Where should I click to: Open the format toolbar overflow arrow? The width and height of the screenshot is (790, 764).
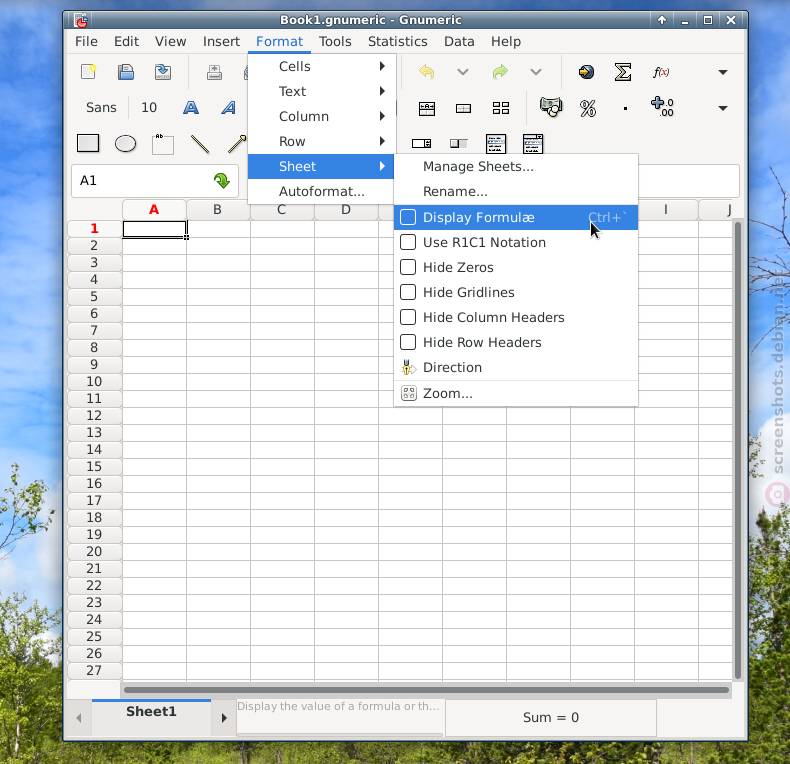(723, 108)
